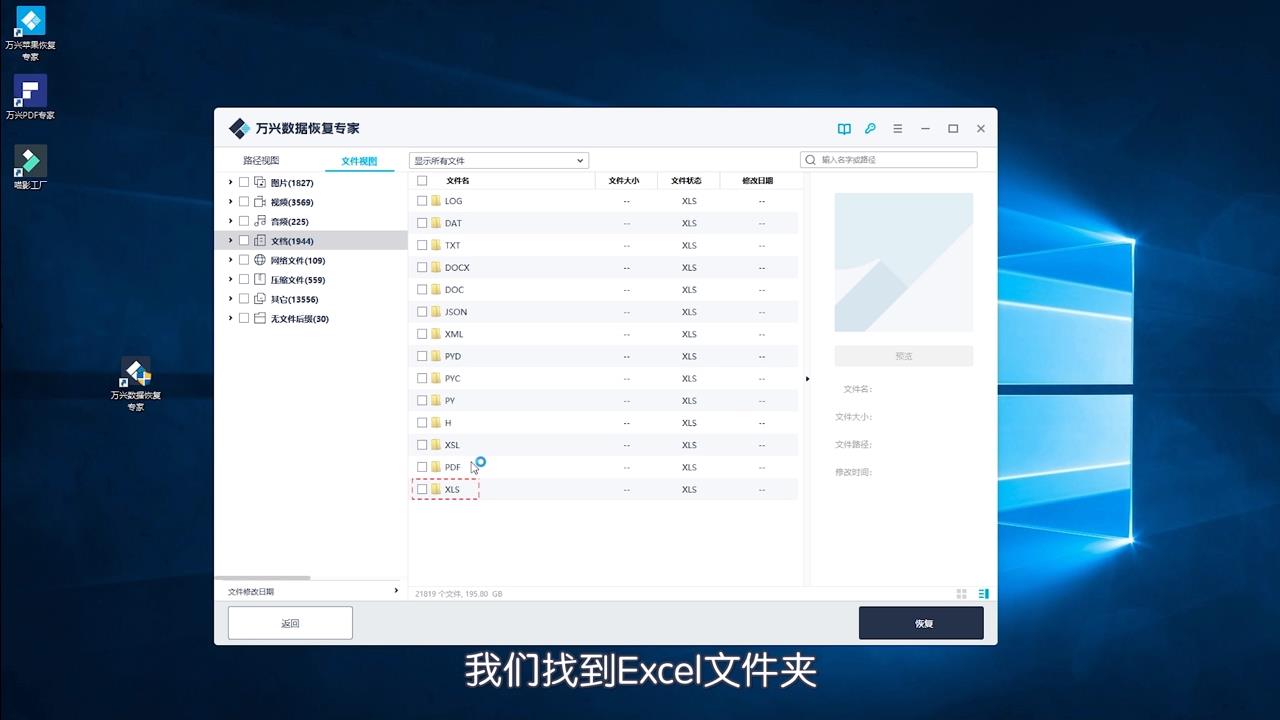This screenshot has height=720, width=1280.
Task: Open 喵影工厂 desktop shortcut
Action: [x=30, y=167]
